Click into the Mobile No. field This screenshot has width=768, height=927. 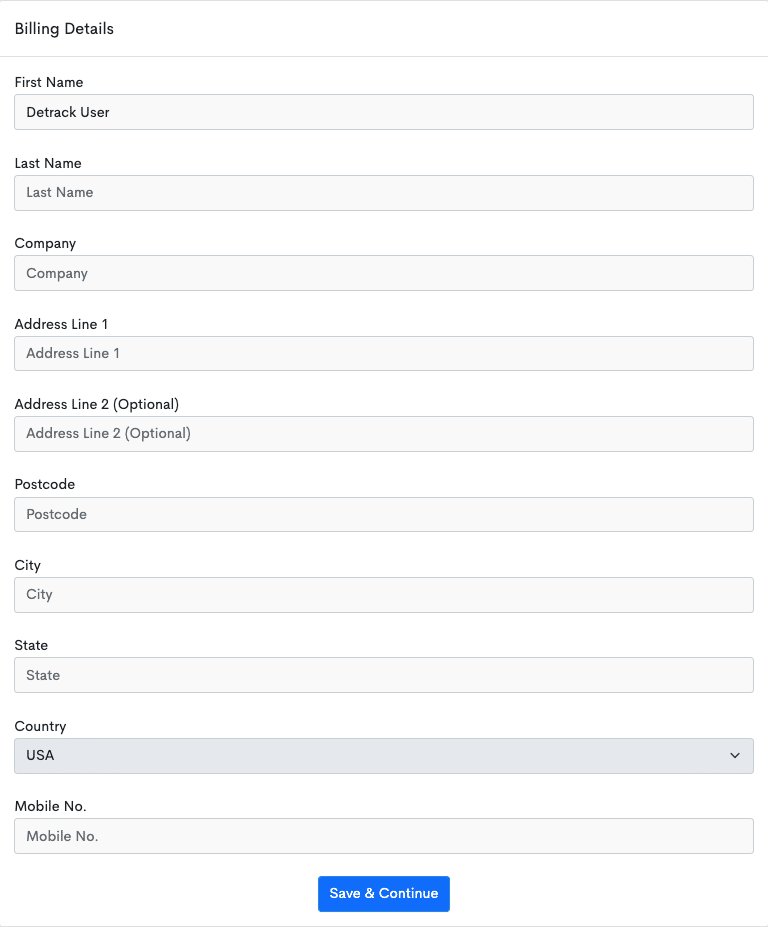[384, 836]
